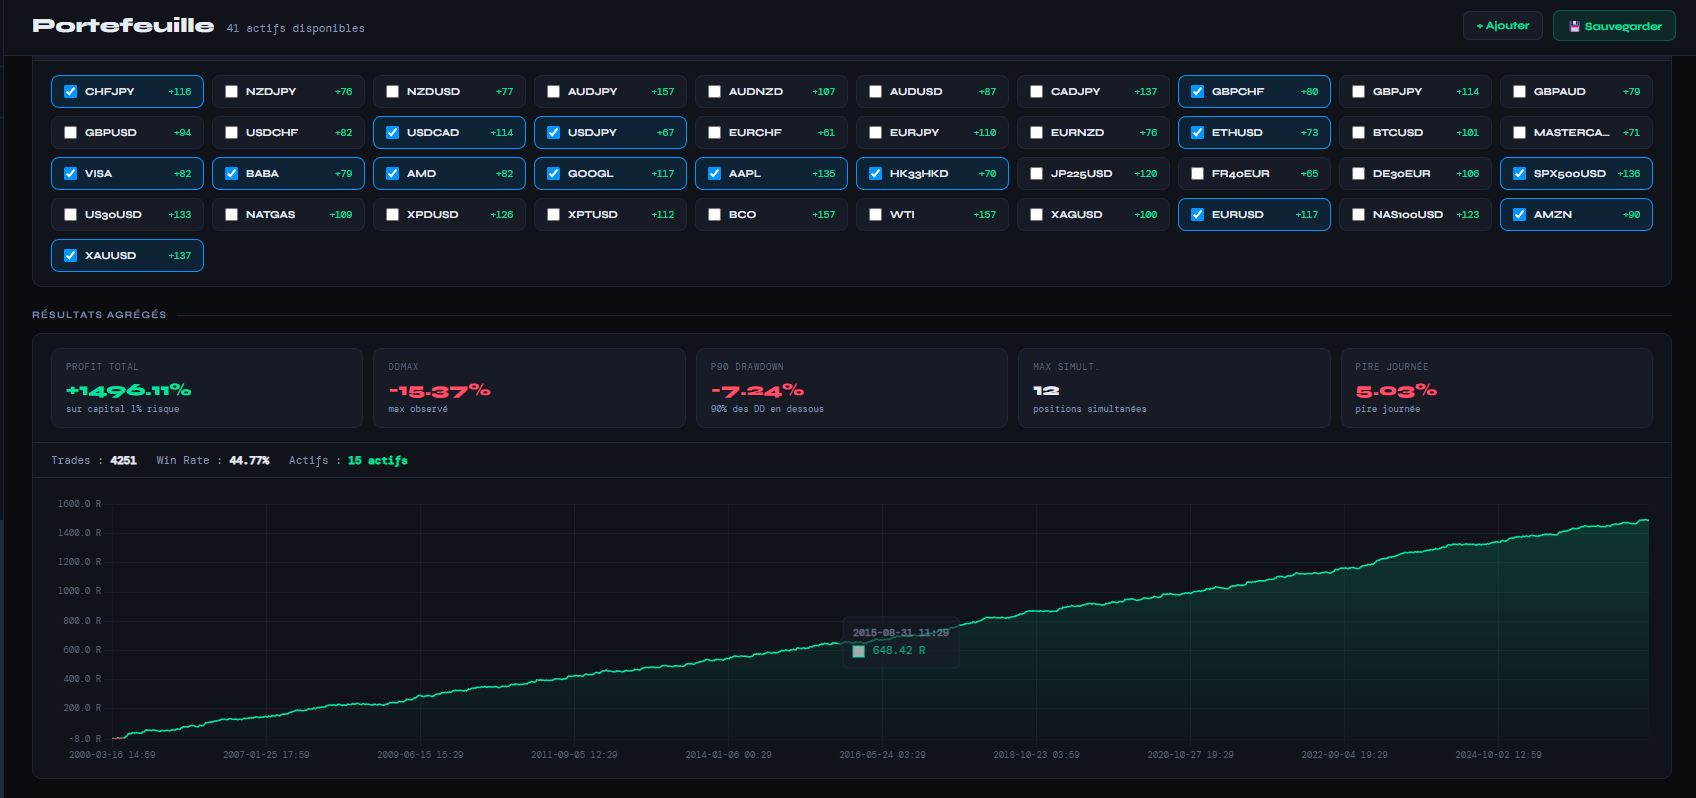The width and height of the screenshot is (1696, 798).
Task: Save the portfolio with Sauvegarder
Action: (1614, 26)
